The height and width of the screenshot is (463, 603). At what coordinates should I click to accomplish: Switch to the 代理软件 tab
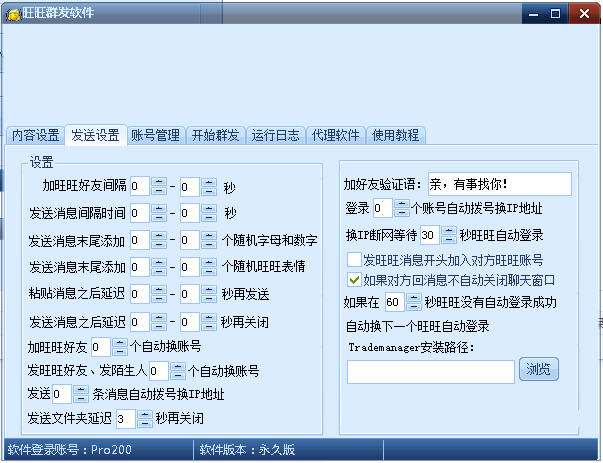click(335, 135)
